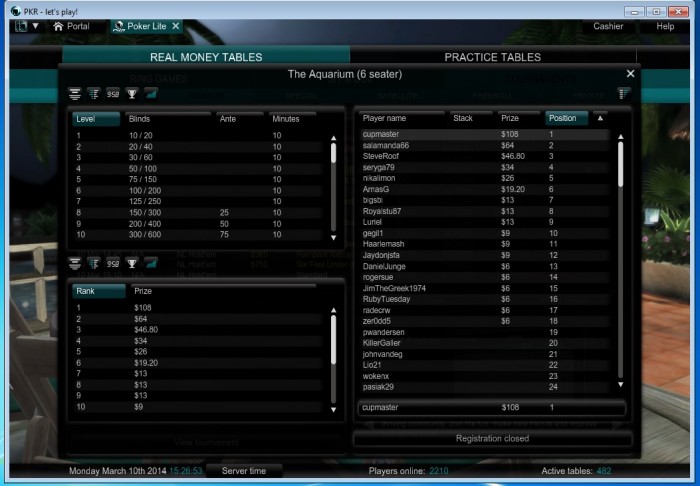Switch to Real Money Tables tab
The width and height of the screenshot is (700, 486).
click(206, 57)
